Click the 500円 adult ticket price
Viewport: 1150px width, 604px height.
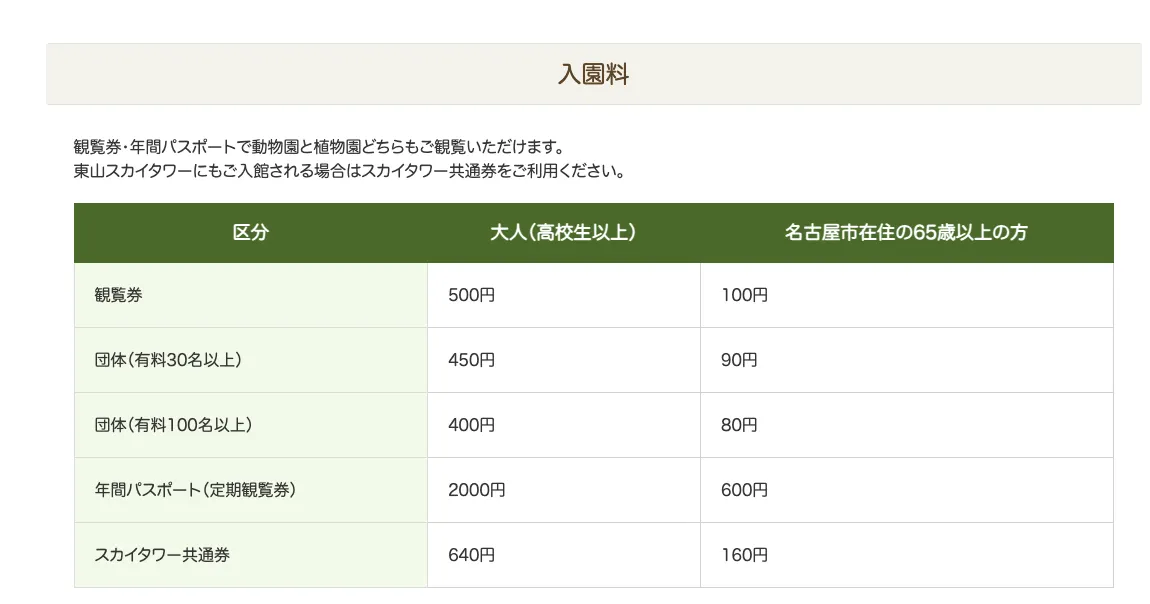472,295
